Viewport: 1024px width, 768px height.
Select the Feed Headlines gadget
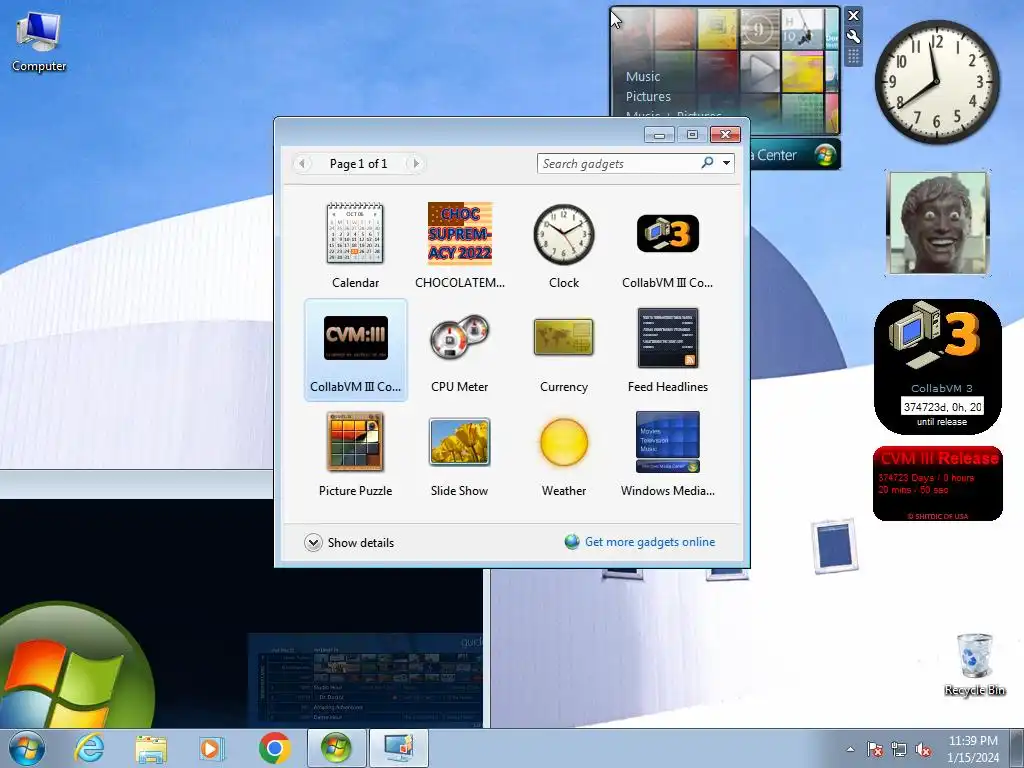(667, 350)
